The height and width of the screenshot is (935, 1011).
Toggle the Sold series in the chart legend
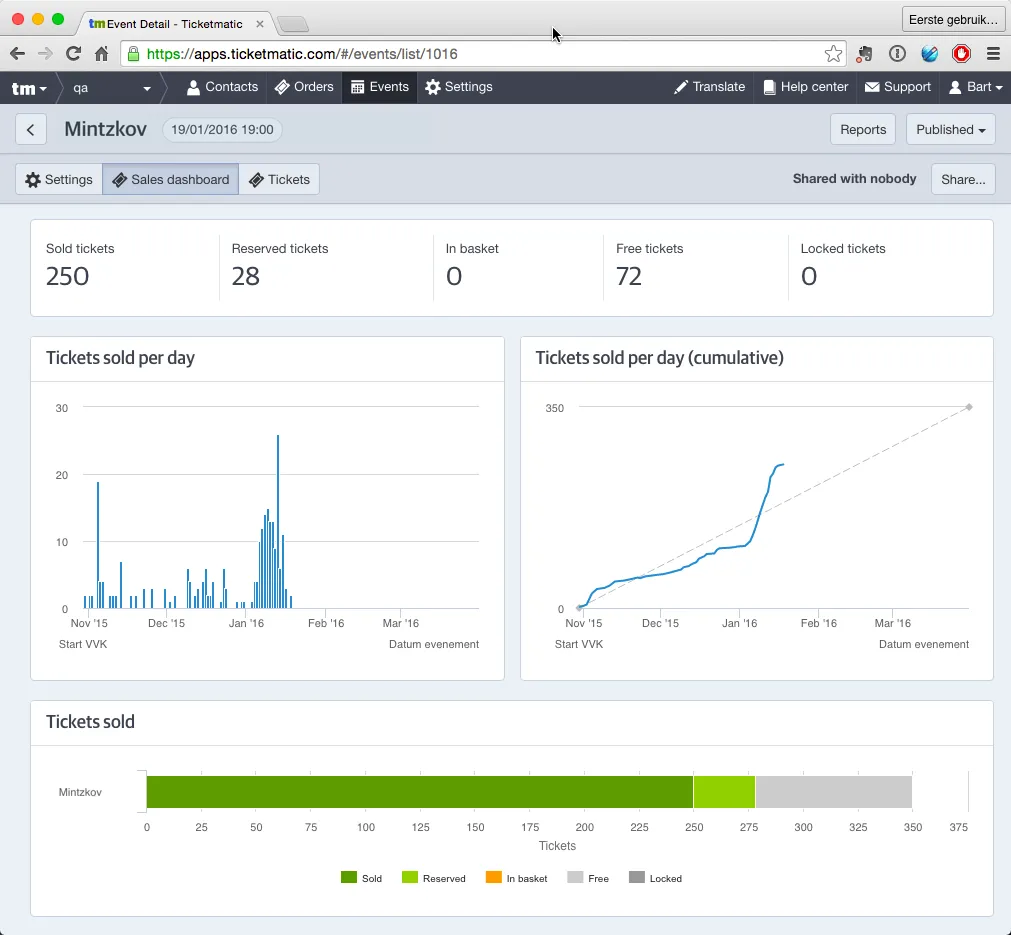(x=361, y=878)
